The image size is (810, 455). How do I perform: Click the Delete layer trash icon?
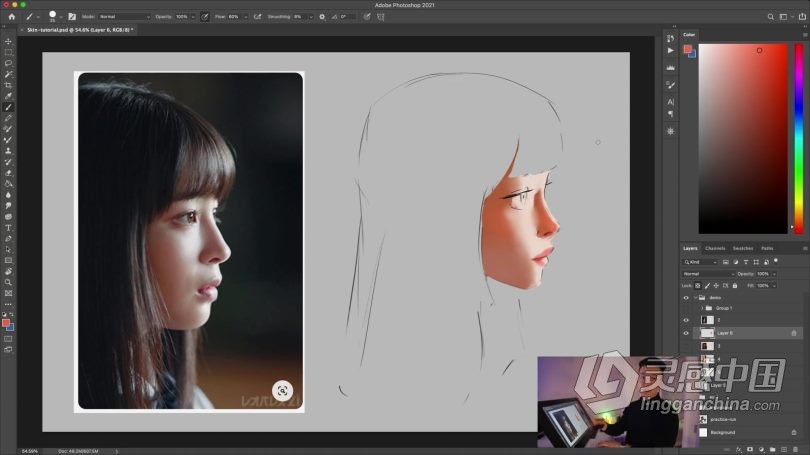click(795, 449)
